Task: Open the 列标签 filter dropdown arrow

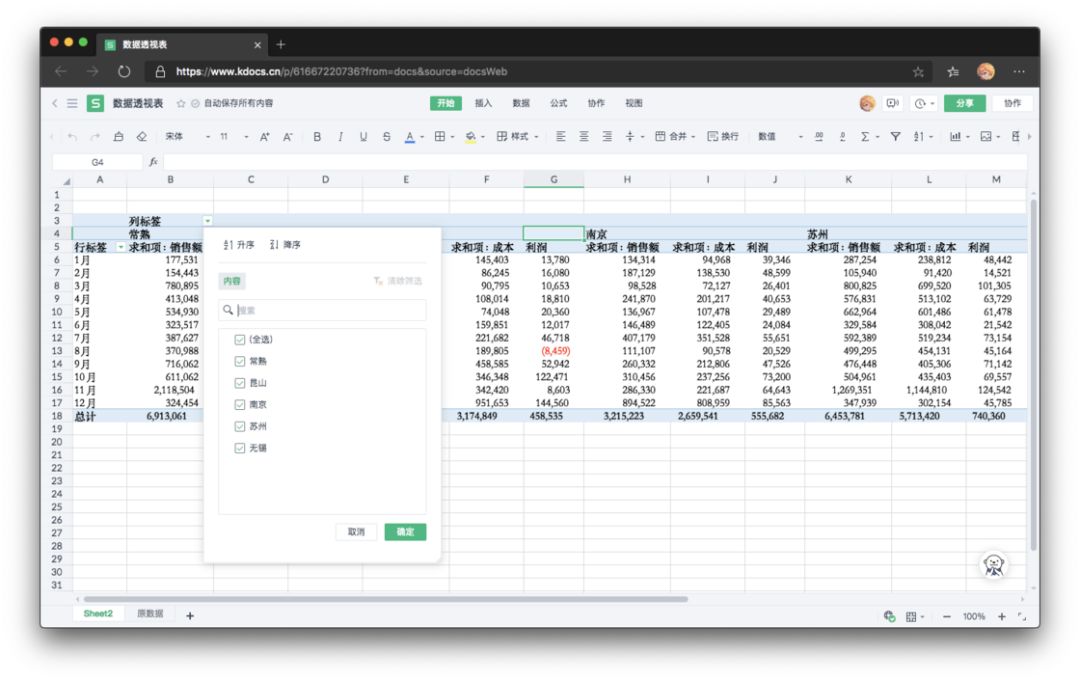Action: pos(207,221)
